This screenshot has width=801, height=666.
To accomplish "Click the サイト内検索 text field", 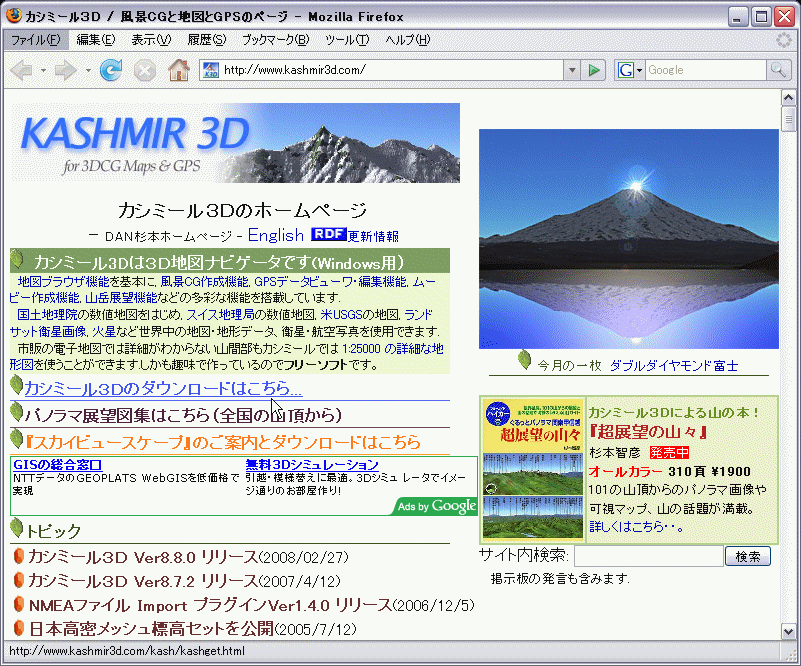I will pos(649,556).
